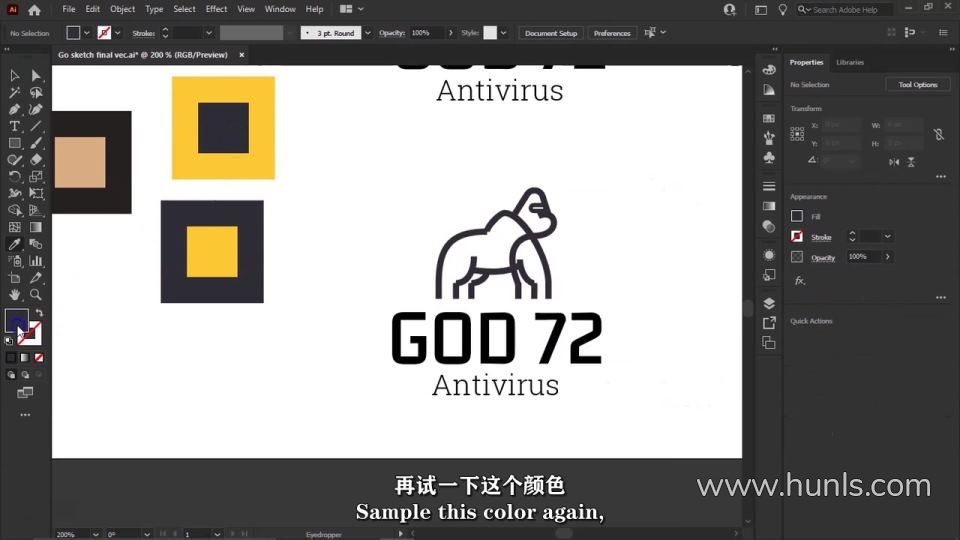Change the screen mode
This screenshot has width=960, height=540.
(x=25, y=392)
